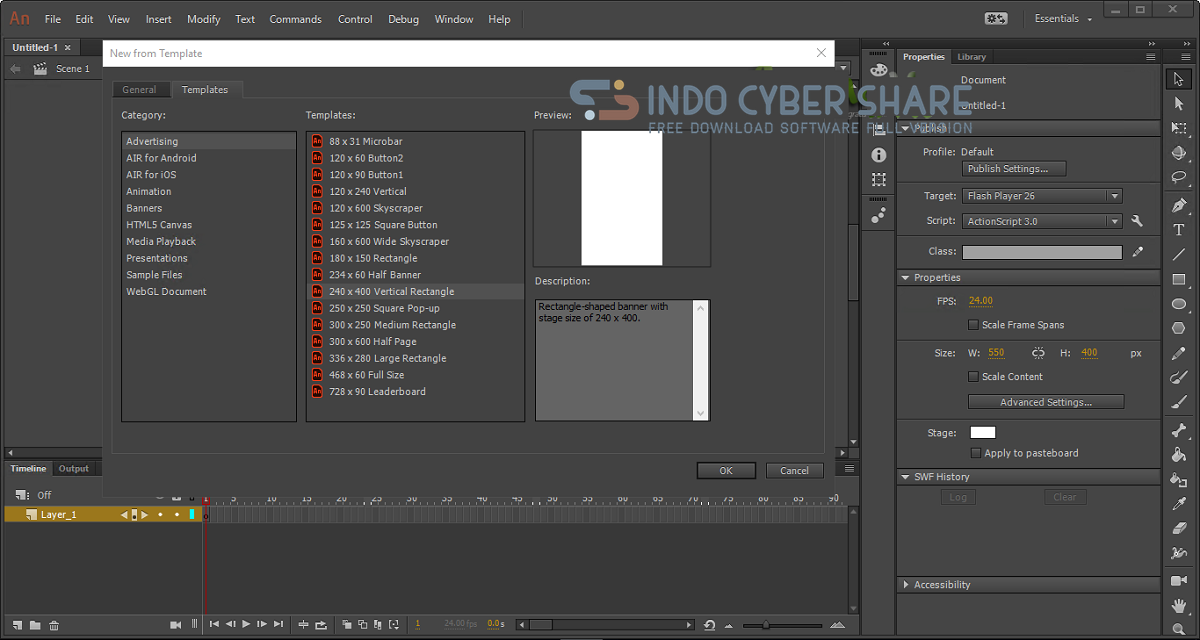Select the Camera tool in tools panel
The width and height of the screenshot is (1200, 640).
(x=1179, y=581)
